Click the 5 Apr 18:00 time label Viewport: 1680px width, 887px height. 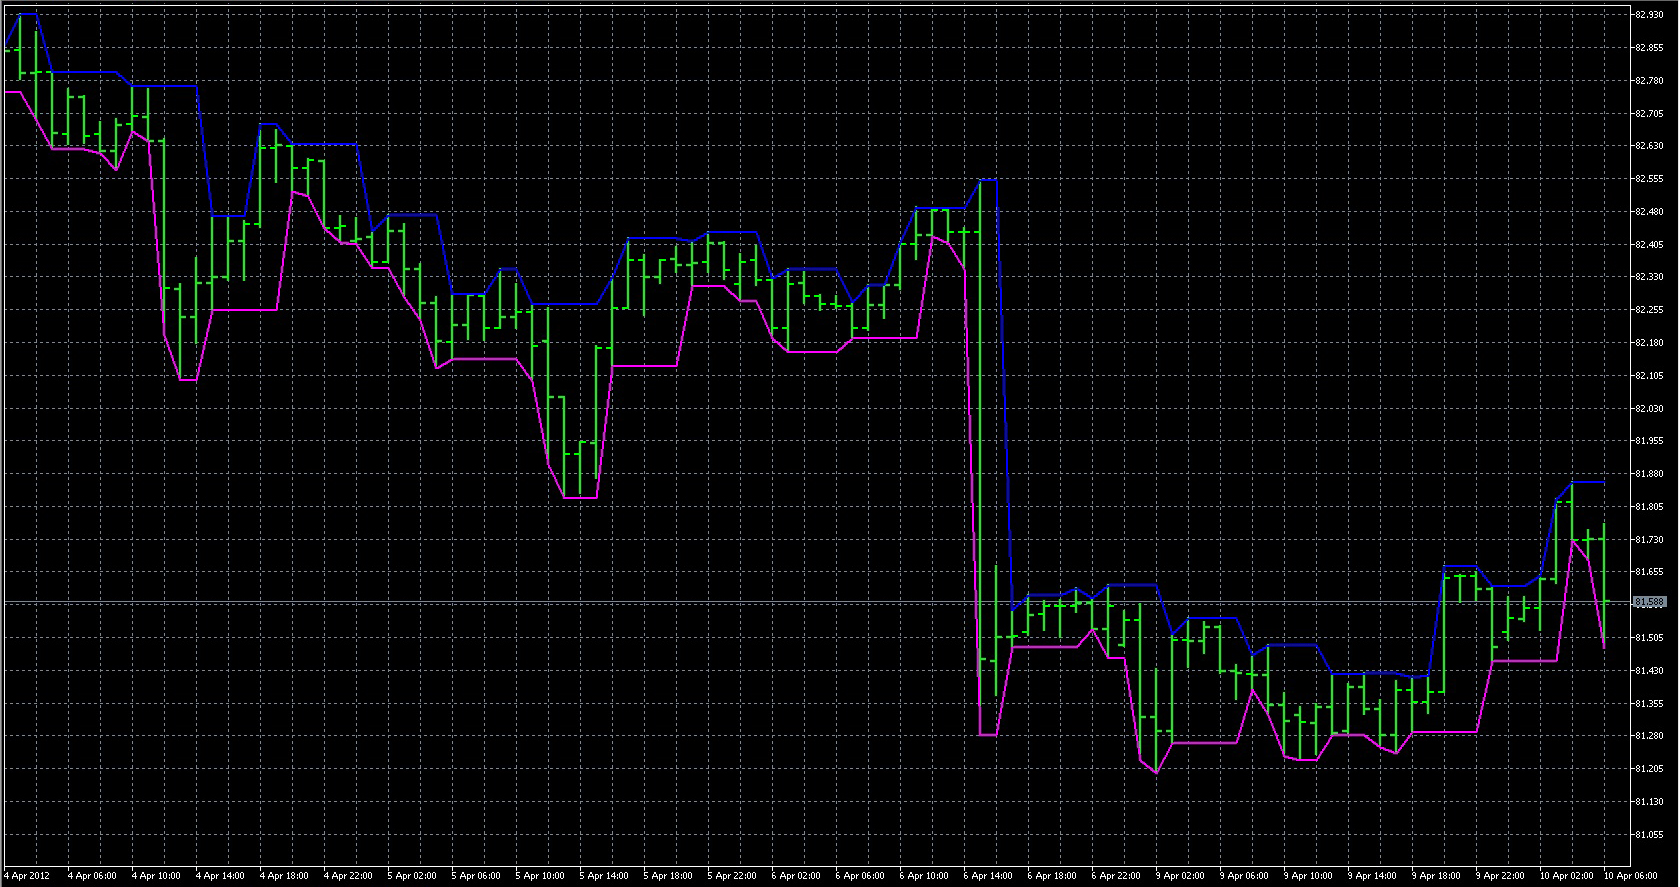(x=668, y=876)
